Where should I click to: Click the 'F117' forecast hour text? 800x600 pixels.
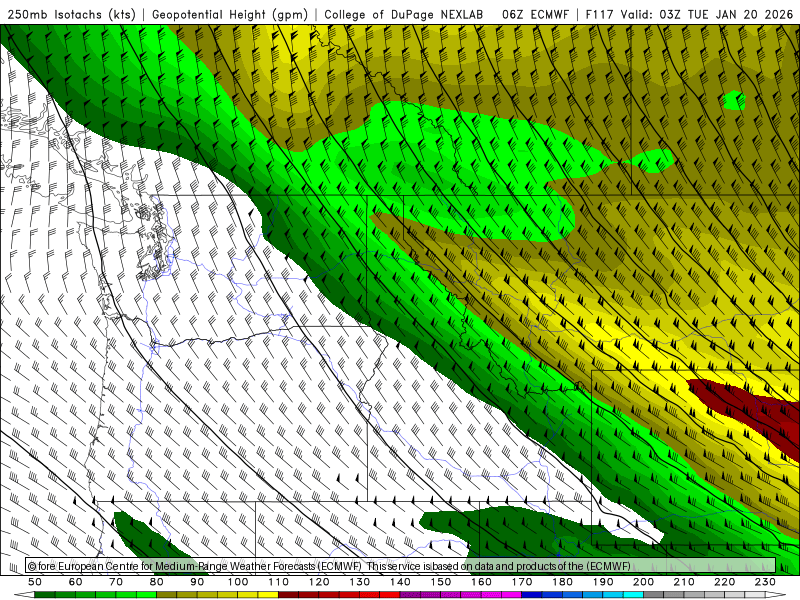coord(599,15)
